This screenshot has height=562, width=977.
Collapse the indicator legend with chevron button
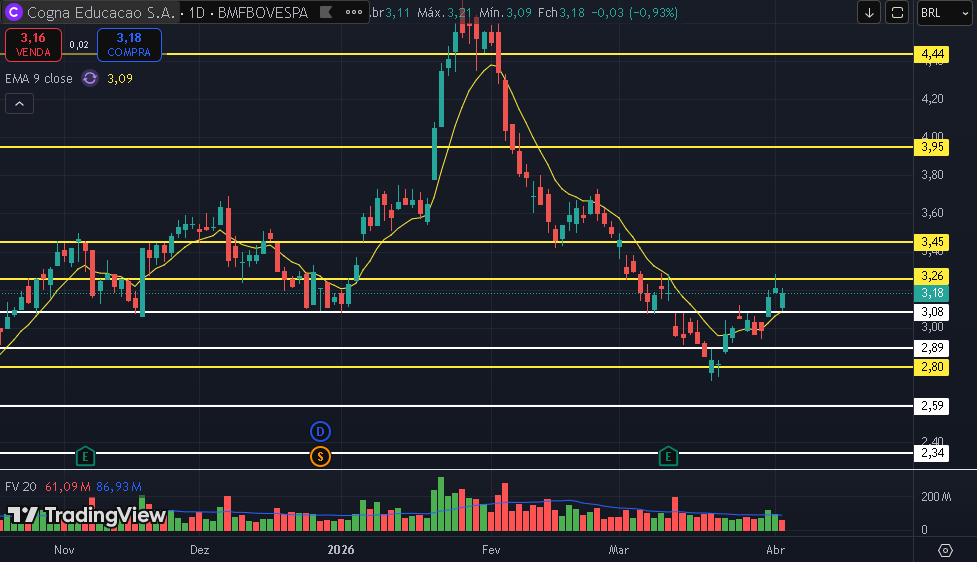point(19,104)
